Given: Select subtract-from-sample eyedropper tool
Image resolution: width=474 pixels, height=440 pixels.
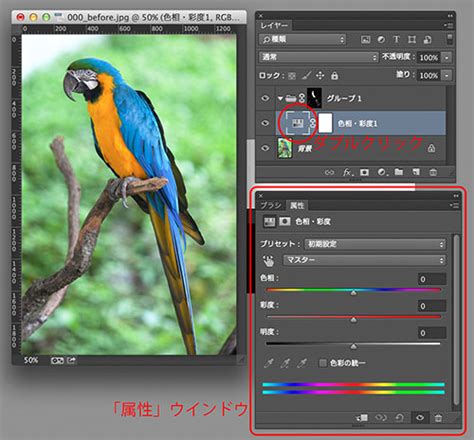Looking at the screenshot, I should pyautogui.click(x=302, y=363).
